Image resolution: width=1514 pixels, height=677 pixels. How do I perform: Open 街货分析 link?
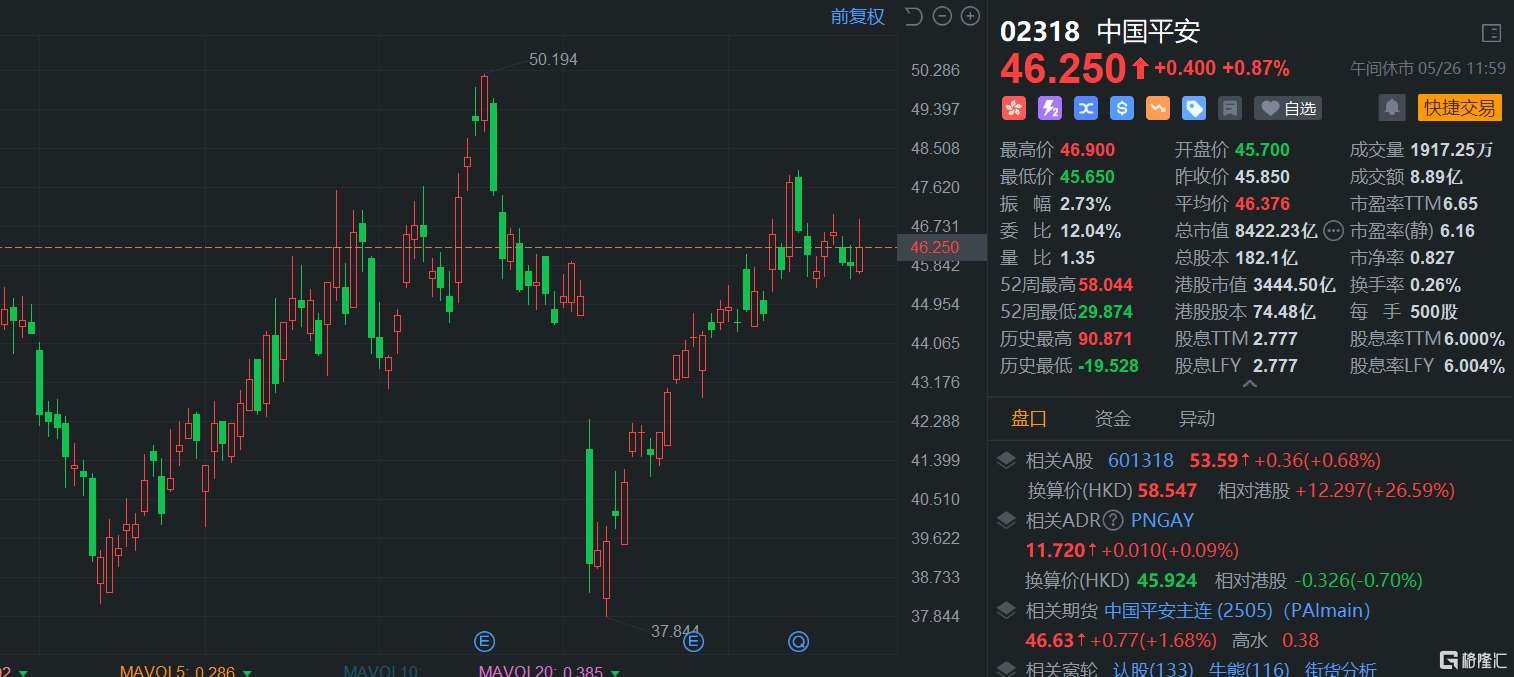pyautogui.click(x=1340, y=669)
